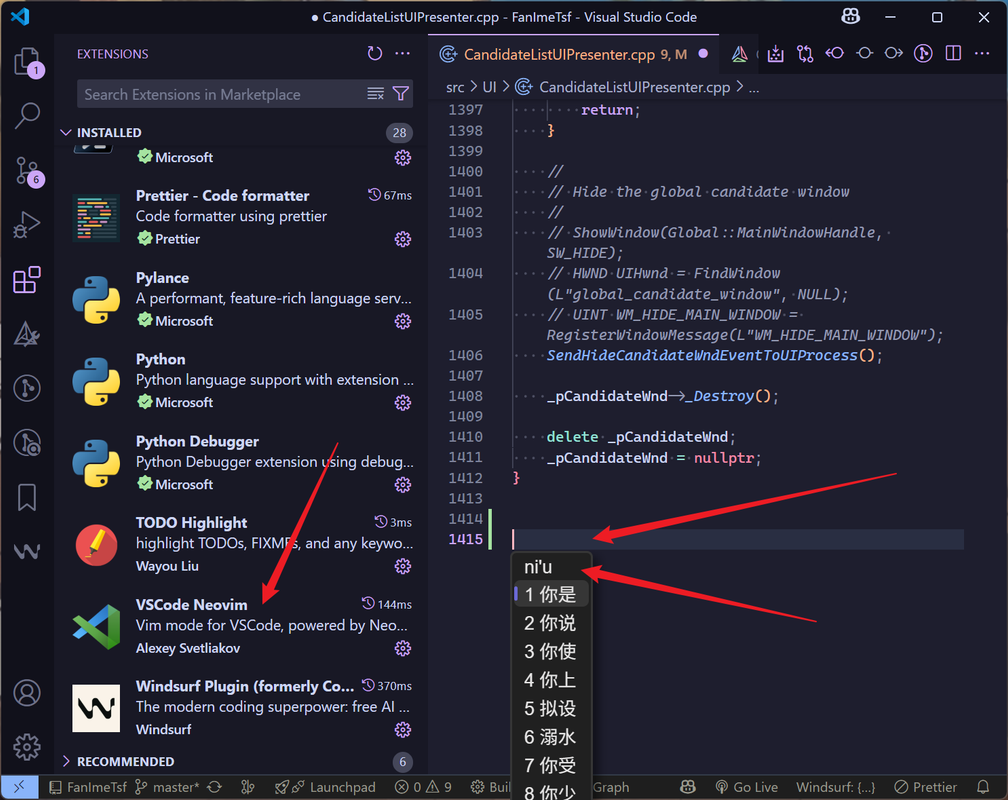This screenshot has height=800, width=1008.
Task: Select IME candidate 4 你上
Action: [551, 679]
